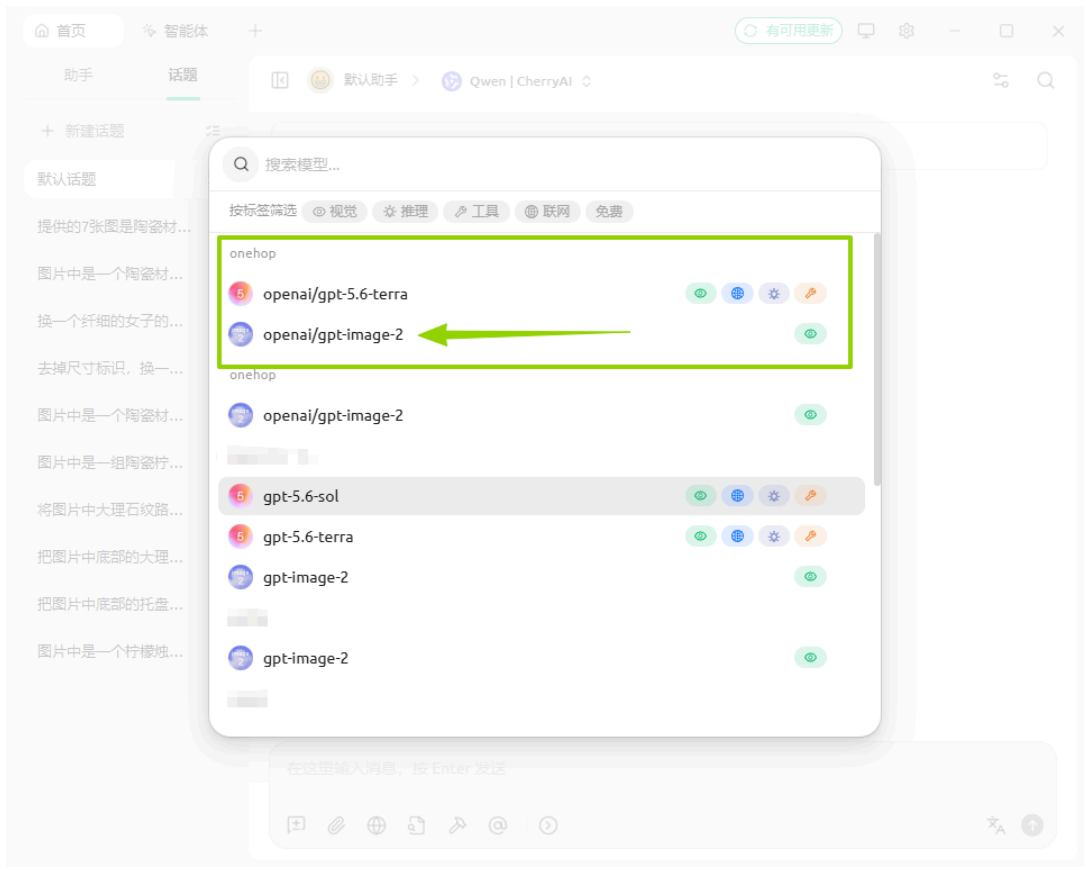Screen dimensions: 1086x870
Task: Switch to the 智能体 agents tab
Action: [176, 30]
